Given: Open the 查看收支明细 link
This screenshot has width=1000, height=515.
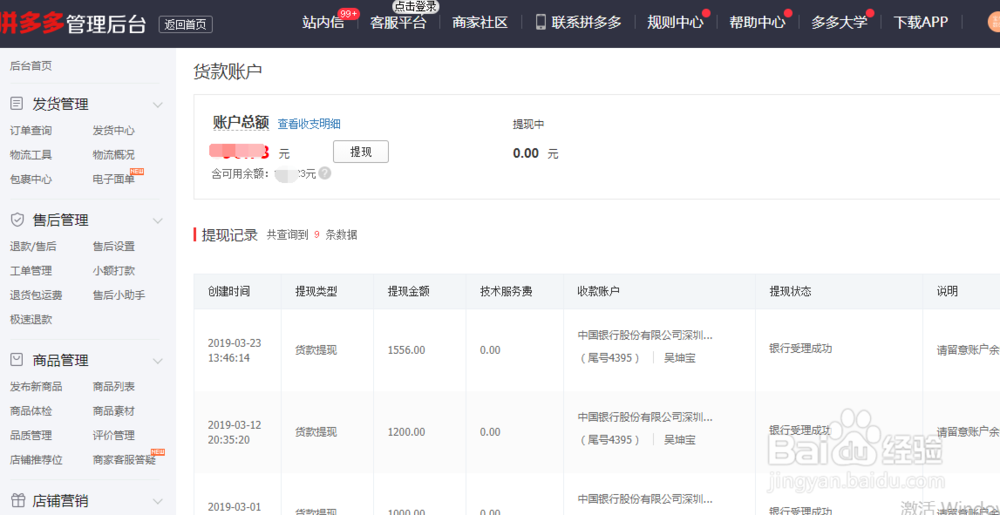Looking at the screenshot, I should tap(309, 124).
